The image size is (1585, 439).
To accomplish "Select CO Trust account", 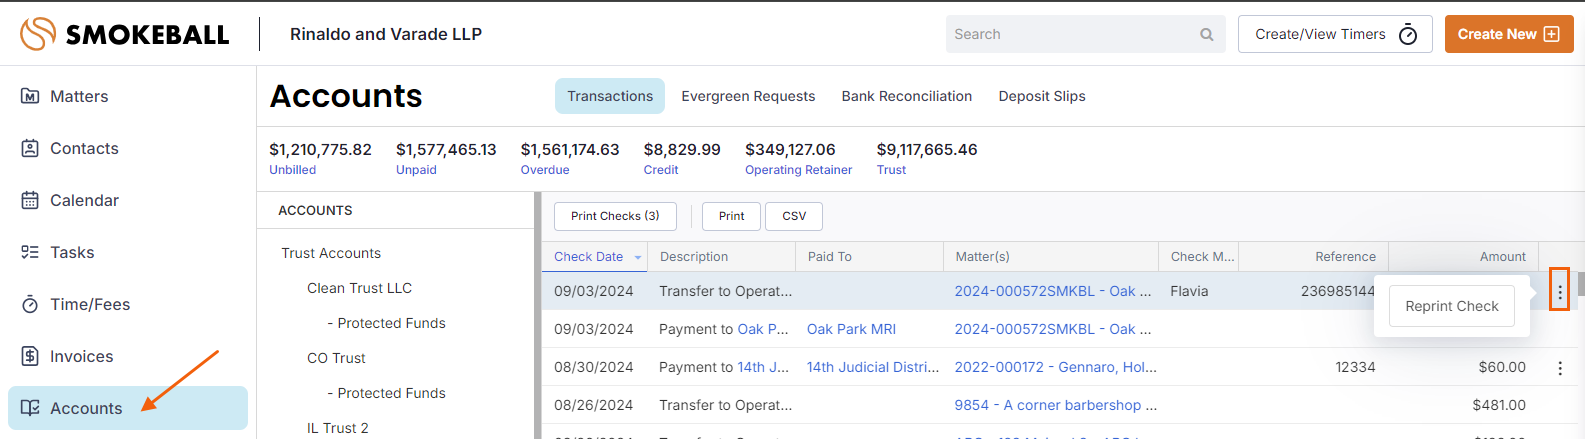I will point(336,358).
